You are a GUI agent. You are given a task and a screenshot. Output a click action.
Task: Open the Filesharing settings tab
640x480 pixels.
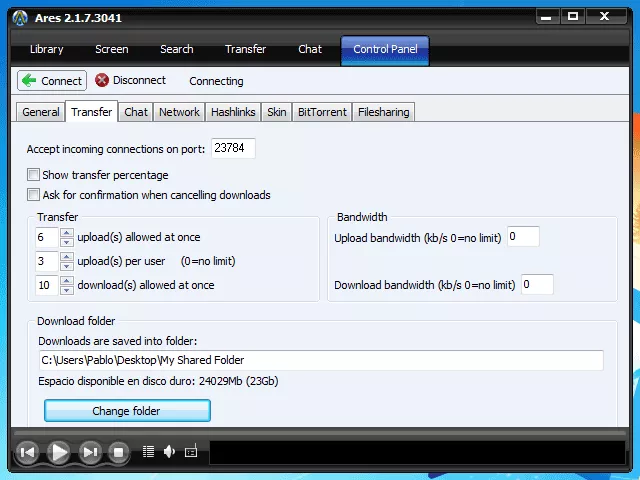click(x=383, y=112)
